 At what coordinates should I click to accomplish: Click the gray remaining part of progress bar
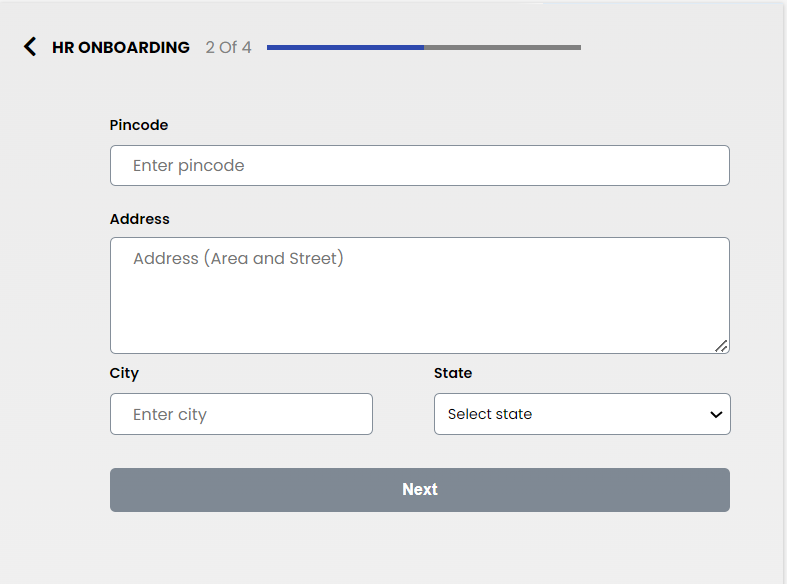502,47
